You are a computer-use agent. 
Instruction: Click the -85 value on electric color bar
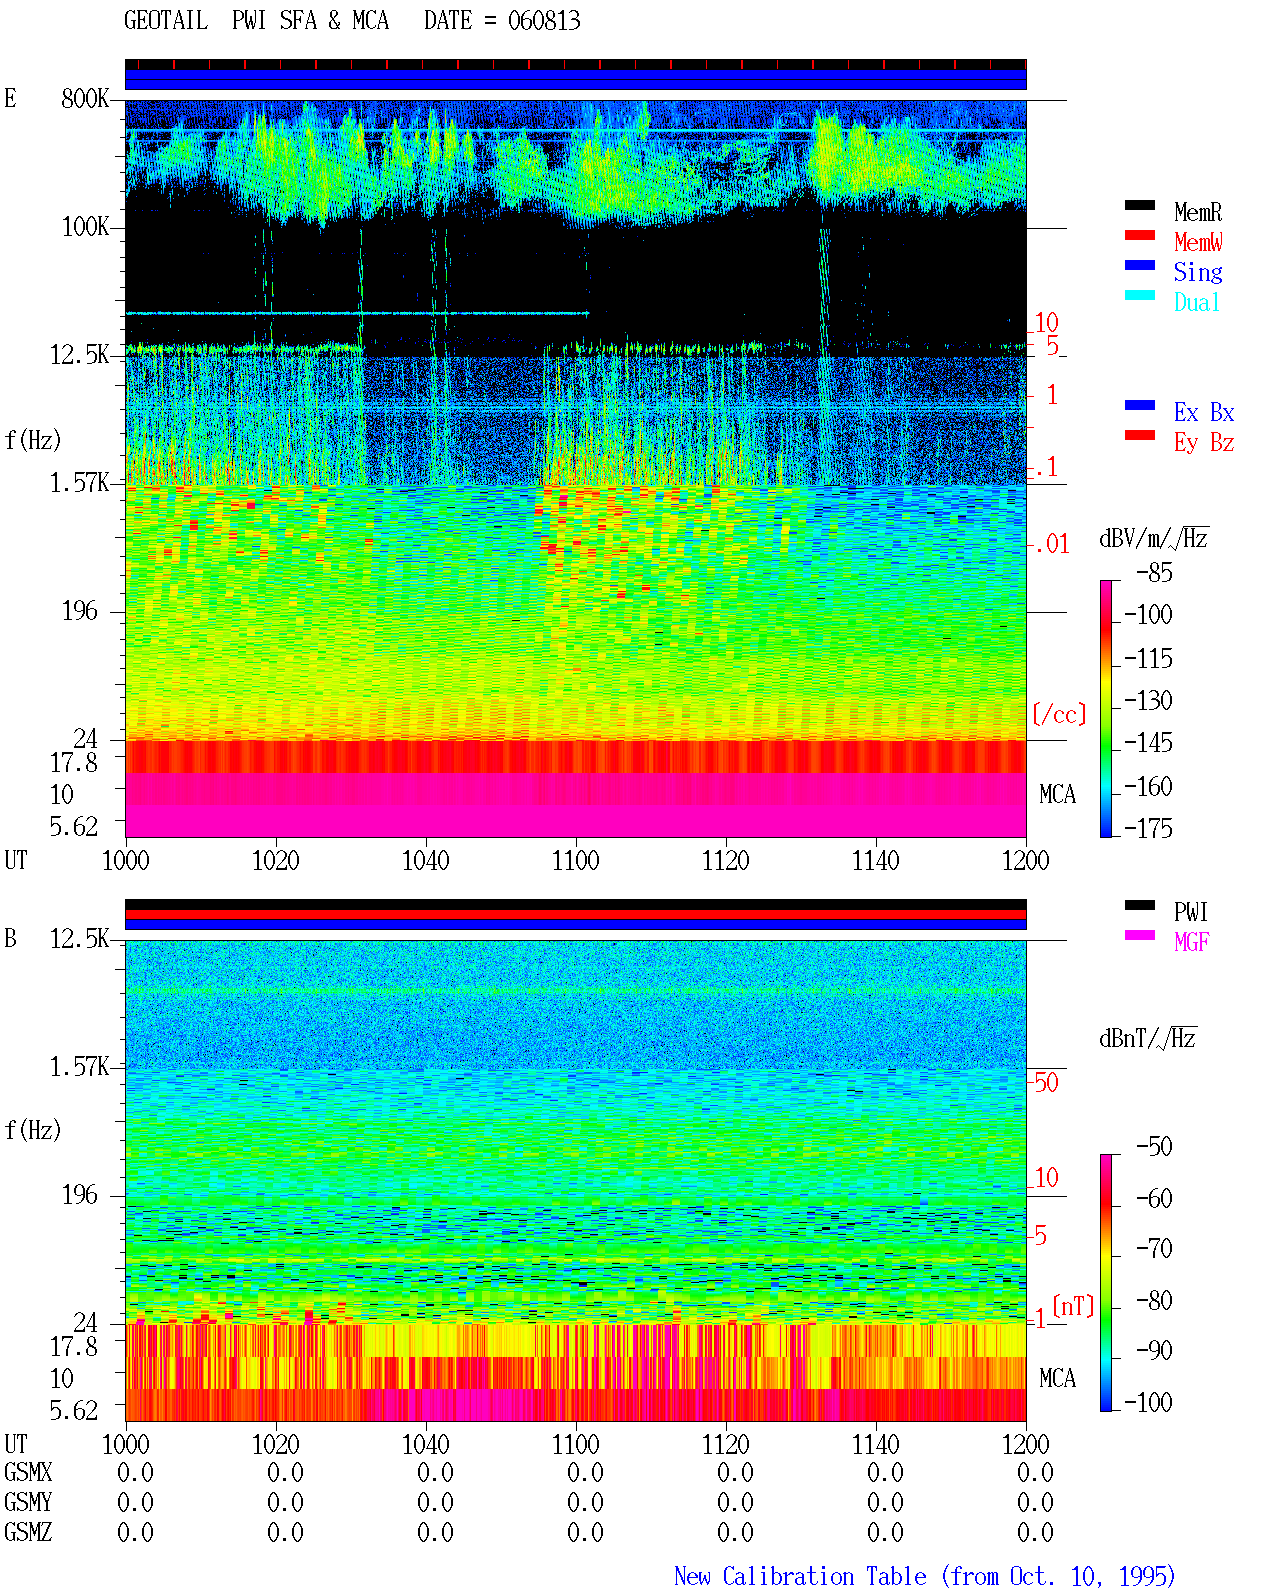[1154, 573]
